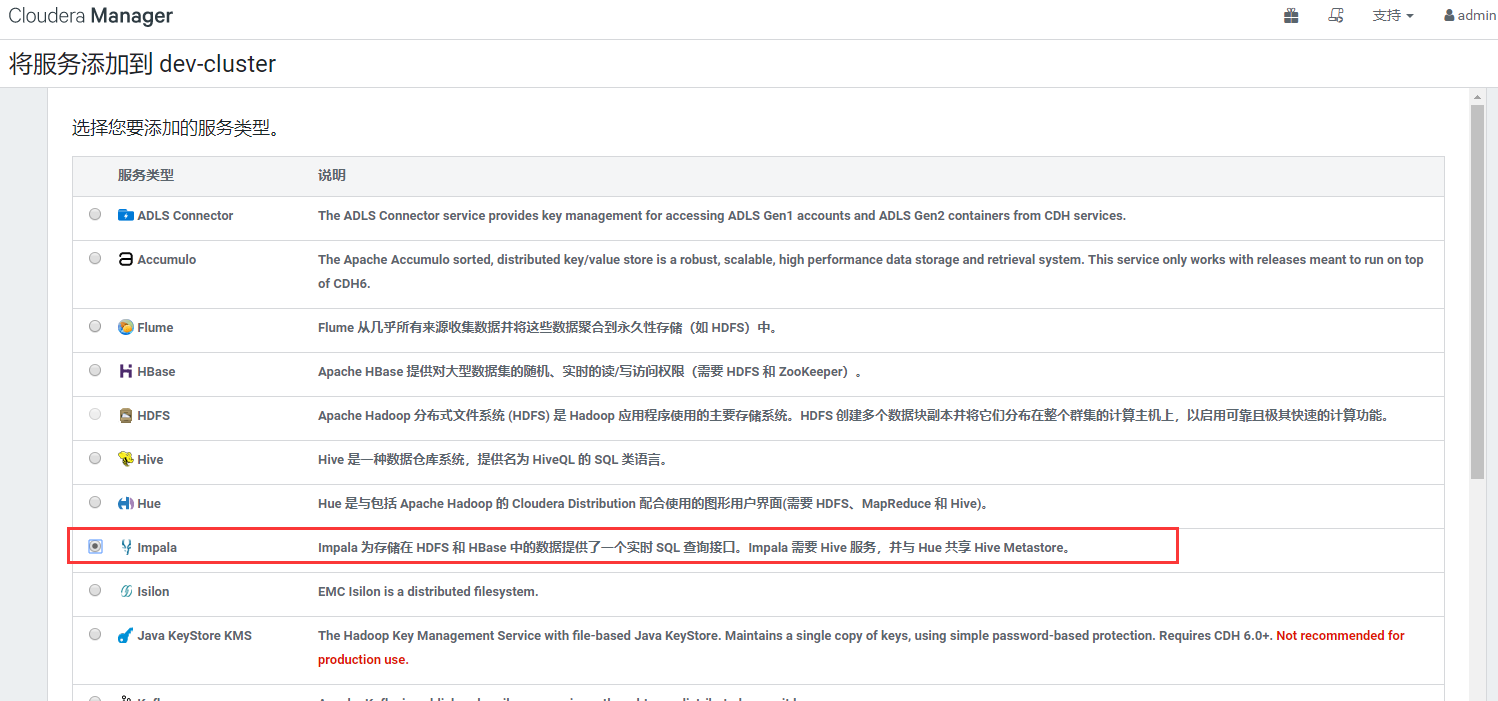1498x701 pixels.
Task: Click the Java KeyStore KMS key icon
Action: (125, 635)
